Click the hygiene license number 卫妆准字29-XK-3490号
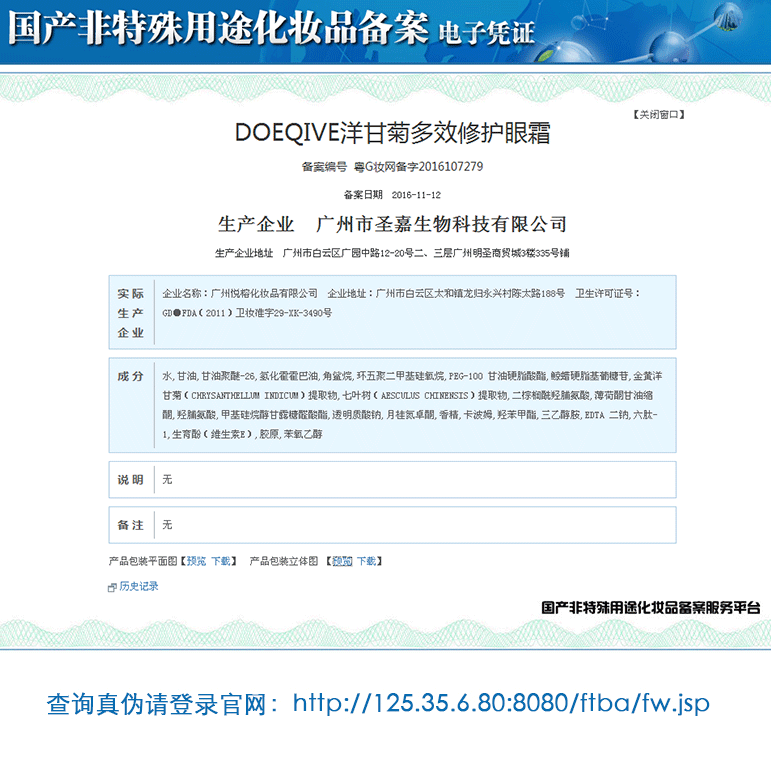This screenshot has height=771, width=771. click(x=284, y=313)
